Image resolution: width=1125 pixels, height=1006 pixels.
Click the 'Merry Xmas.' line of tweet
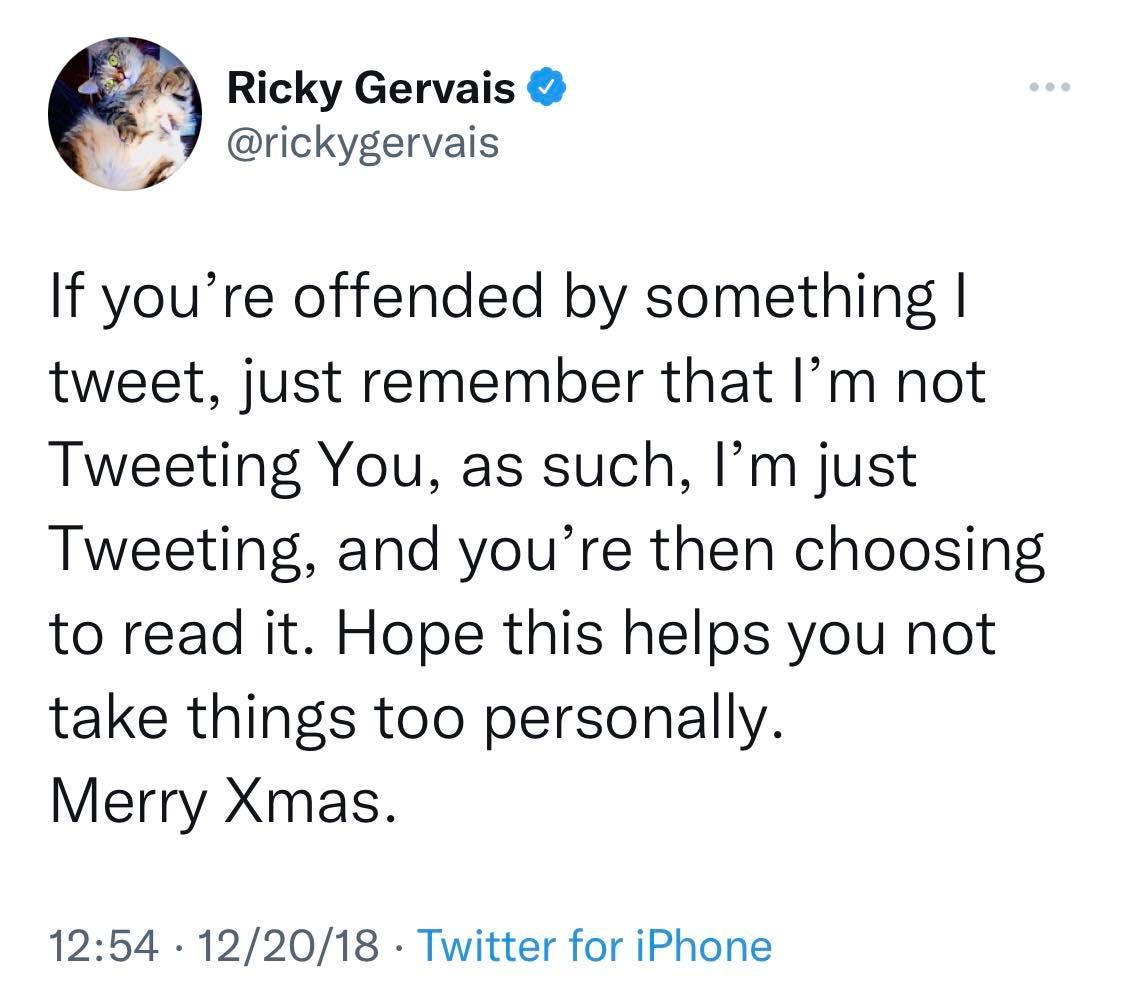click(223, 801)
